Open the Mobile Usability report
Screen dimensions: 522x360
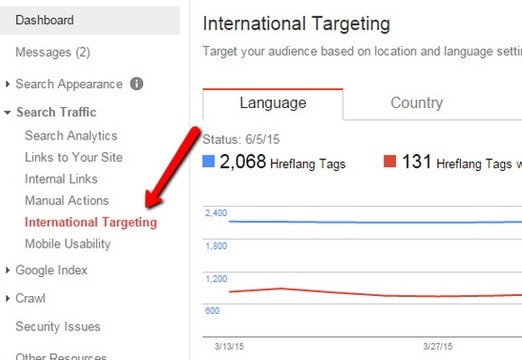tap(68, 244)
